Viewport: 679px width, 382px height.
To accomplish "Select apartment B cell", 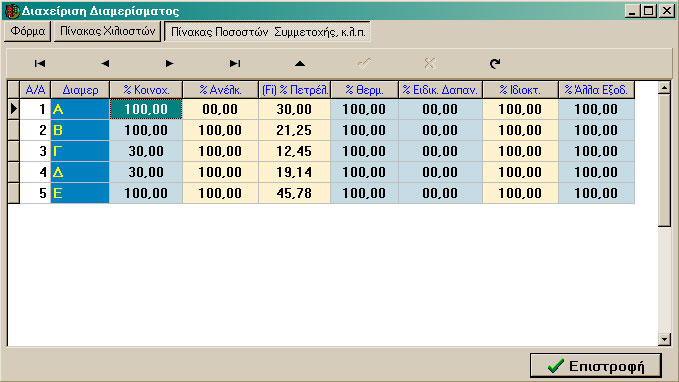I will (x=80, y=130).
